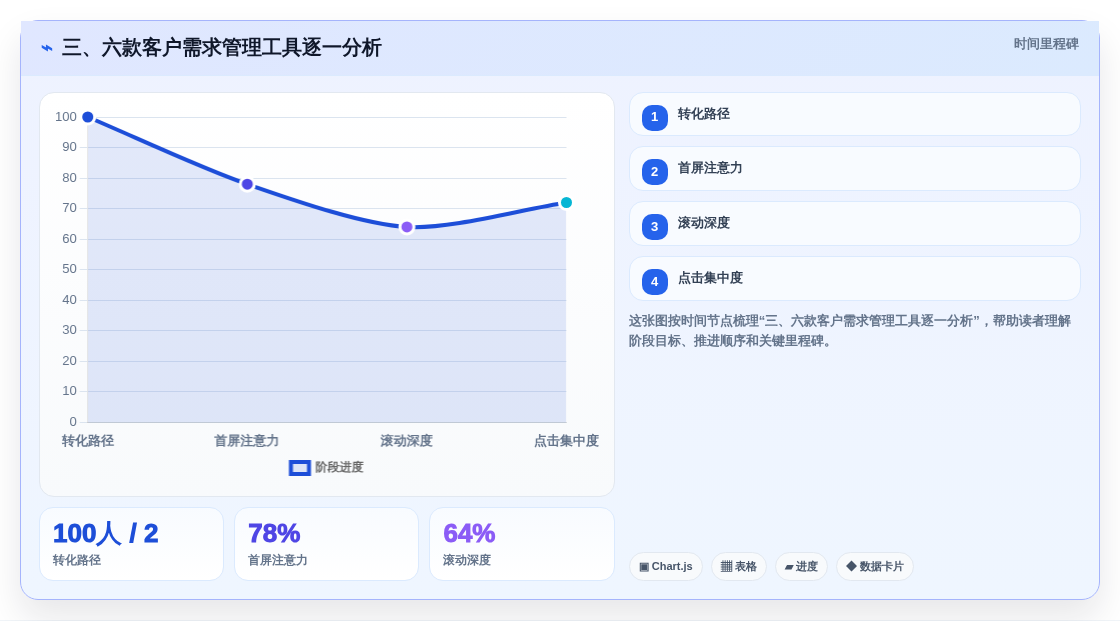Click the number 2 badge for 首屏注意力

click(x=654, y=172)
